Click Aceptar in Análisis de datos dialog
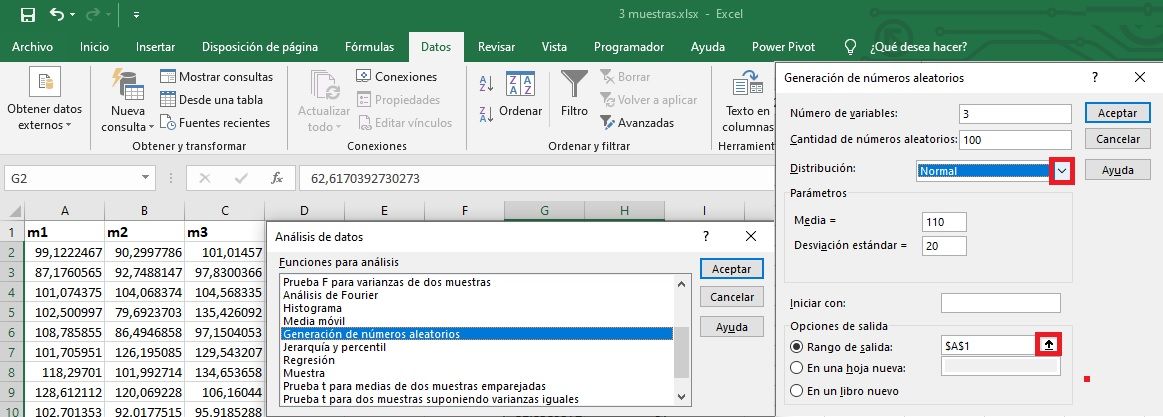Viewport: 1163px width, 417px height. point(731,269)
